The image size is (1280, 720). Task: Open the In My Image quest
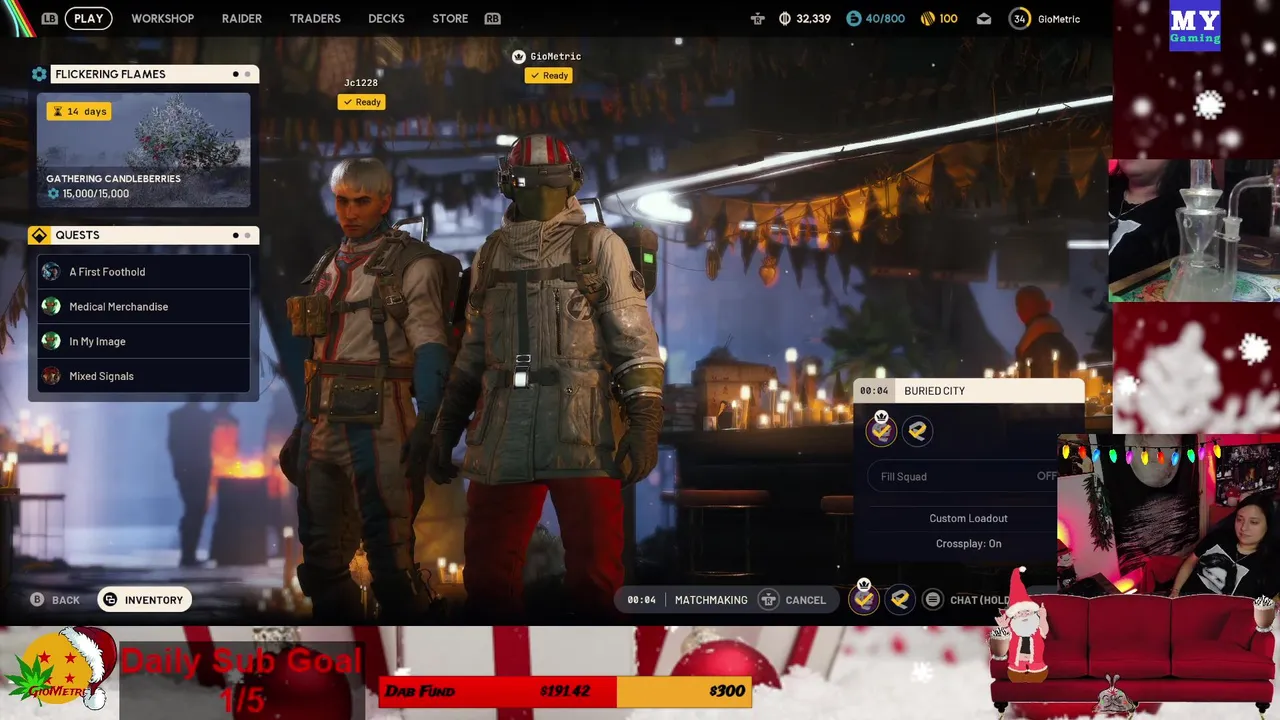click(144, 341)
